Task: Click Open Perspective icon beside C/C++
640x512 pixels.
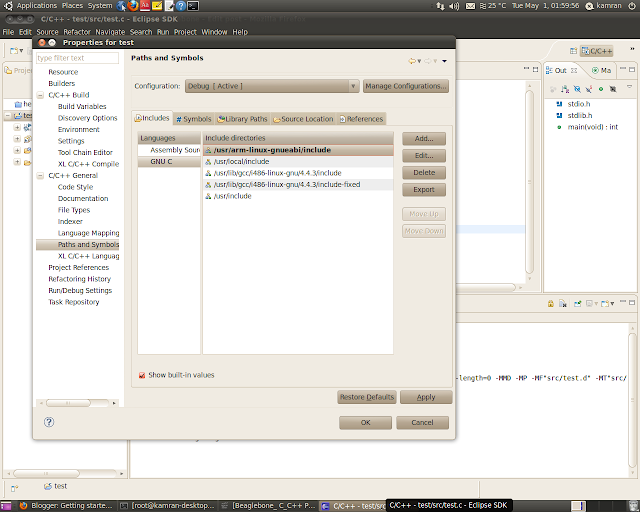Action: coord(573,51)
